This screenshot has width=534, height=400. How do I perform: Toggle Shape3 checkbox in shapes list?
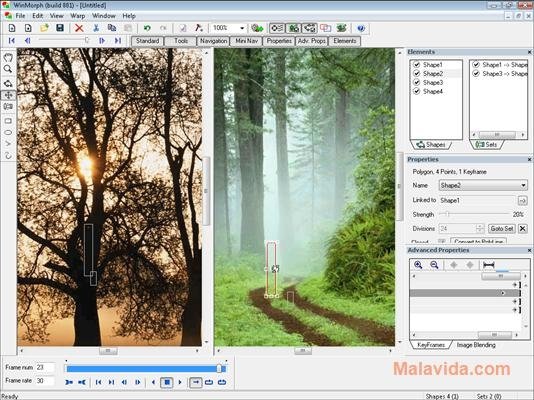(417, 82)
